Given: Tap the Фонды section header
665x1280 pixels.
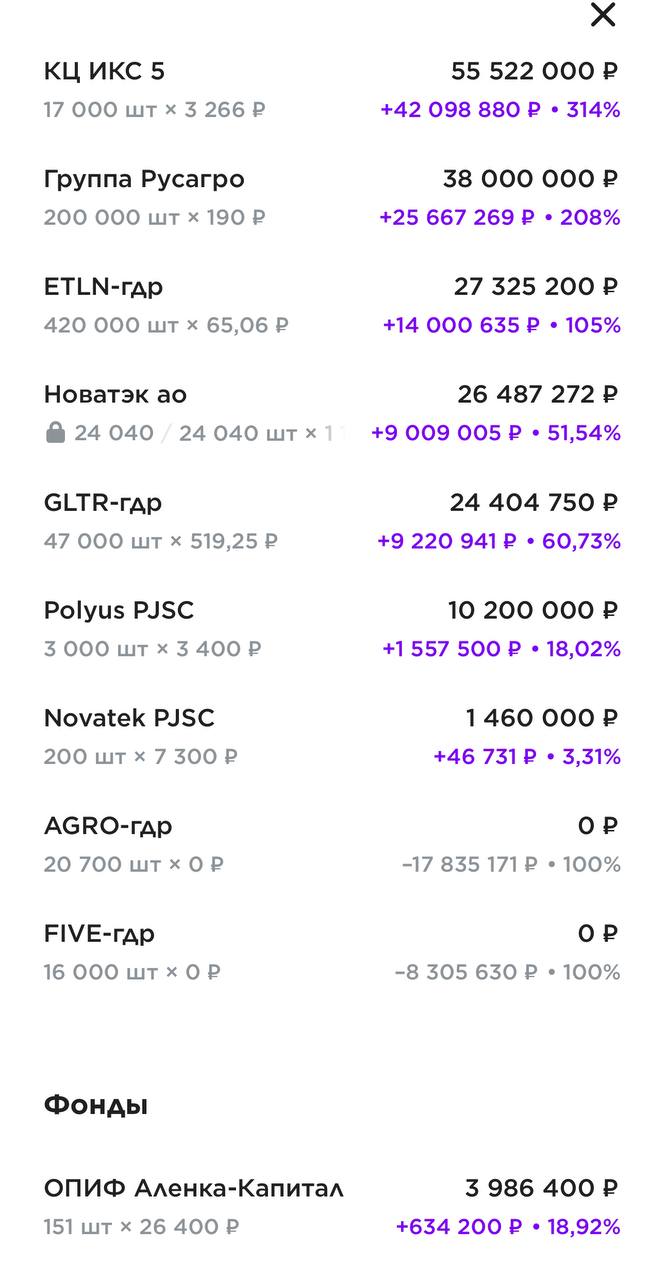Looking at the screenshot, I should (96, 1105).
